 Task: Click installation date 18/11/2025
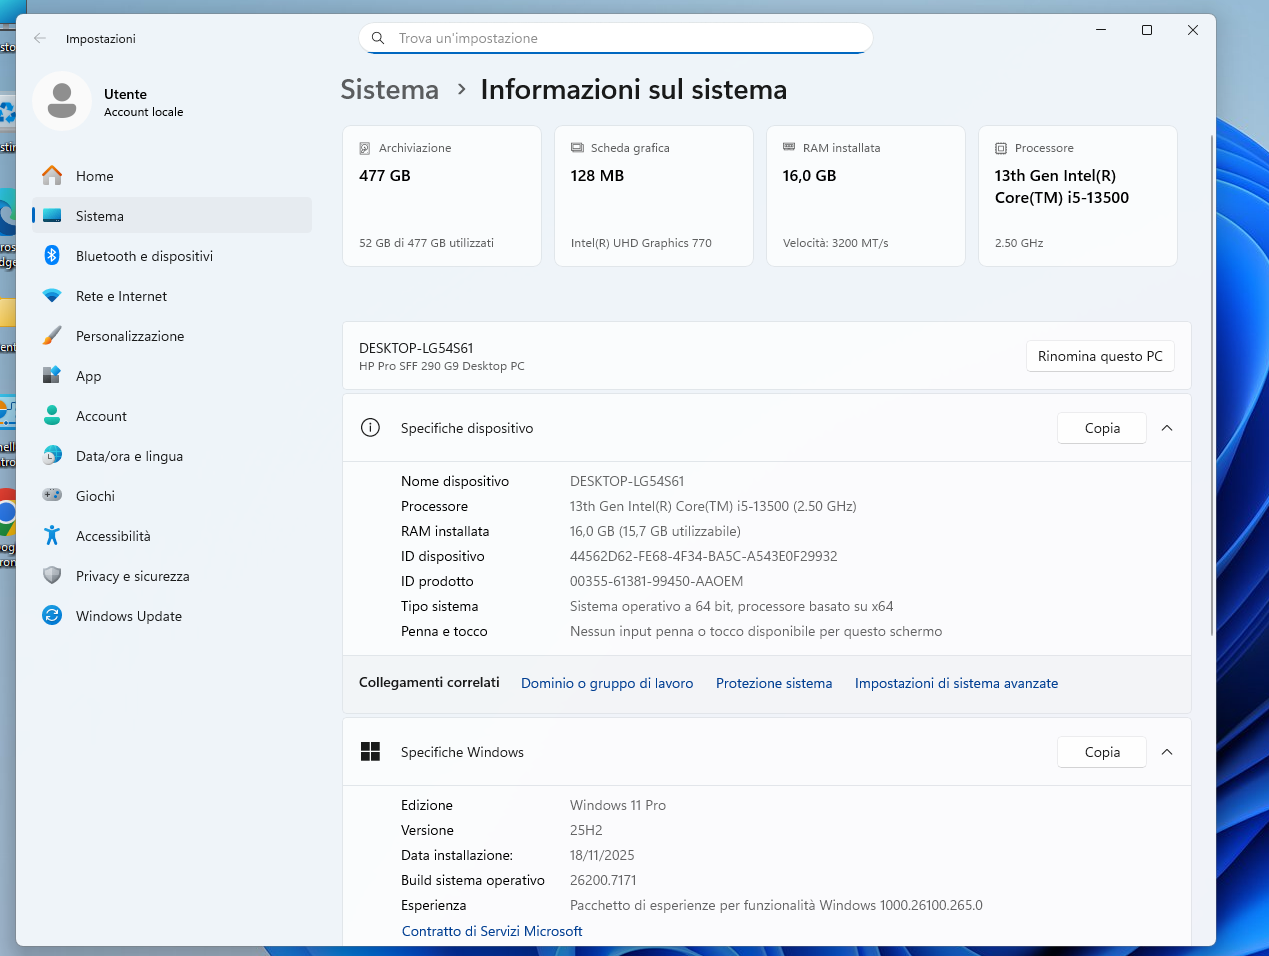click(602, 855)
